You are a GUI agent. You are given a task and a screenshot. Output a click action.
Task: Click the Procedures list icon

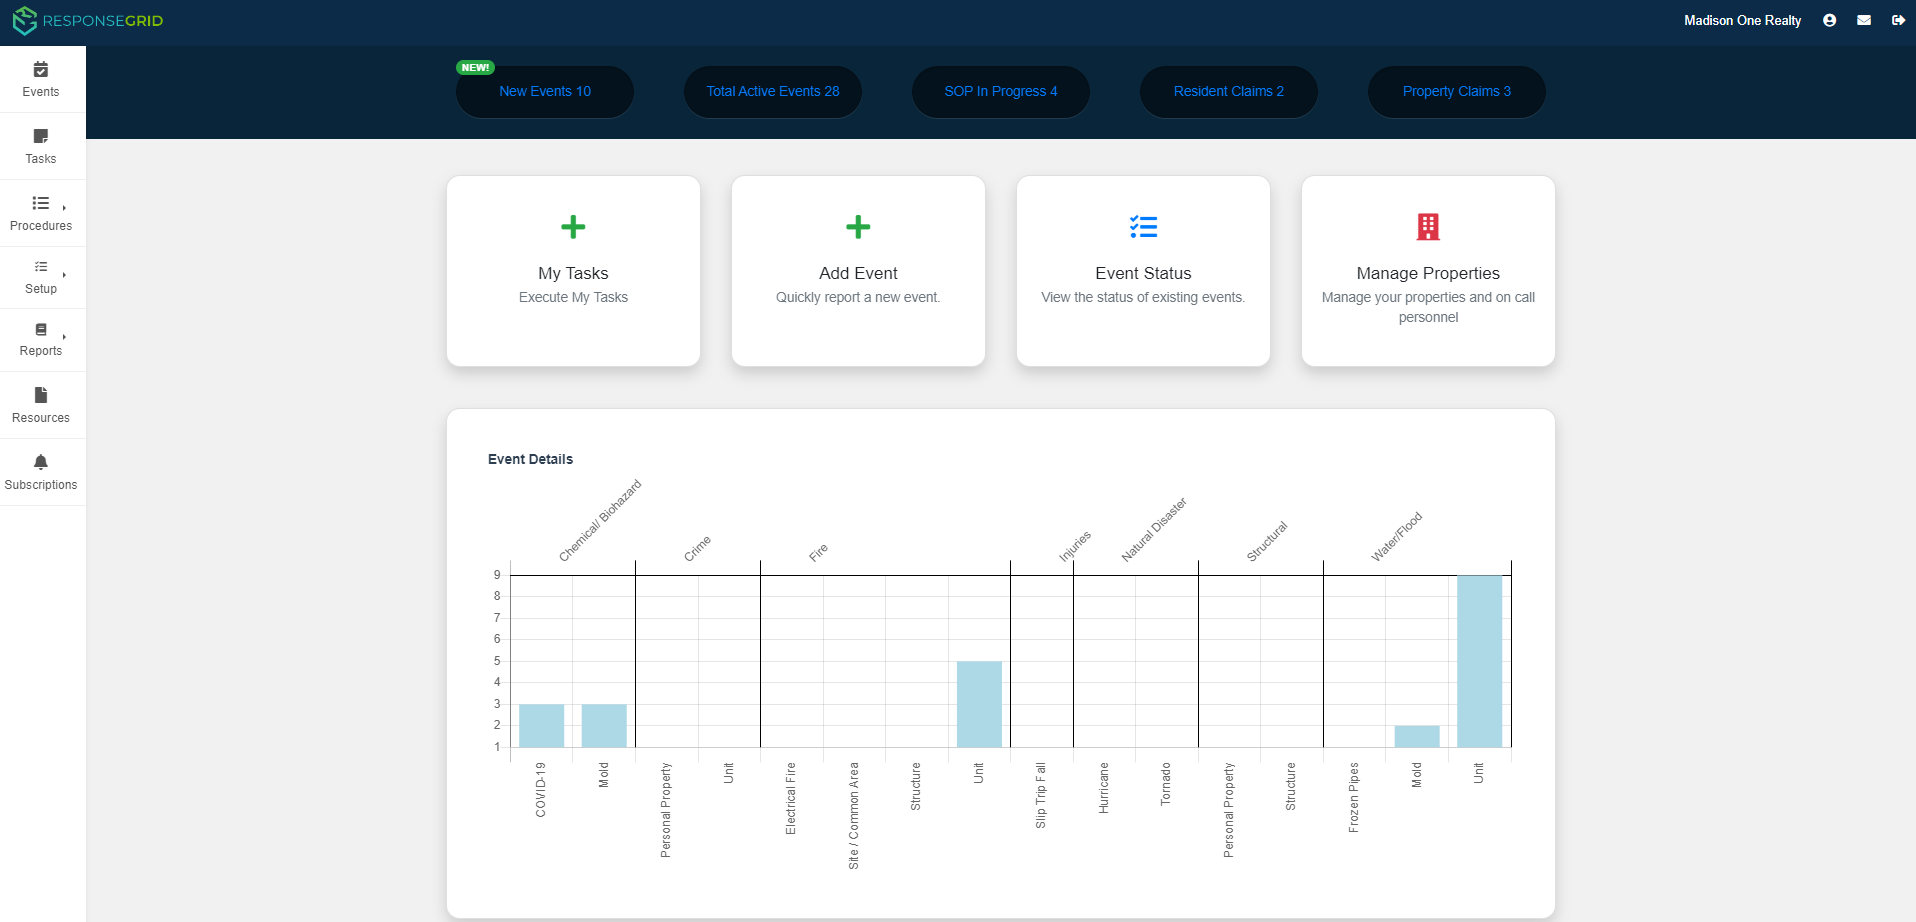[x=41, y=203]
